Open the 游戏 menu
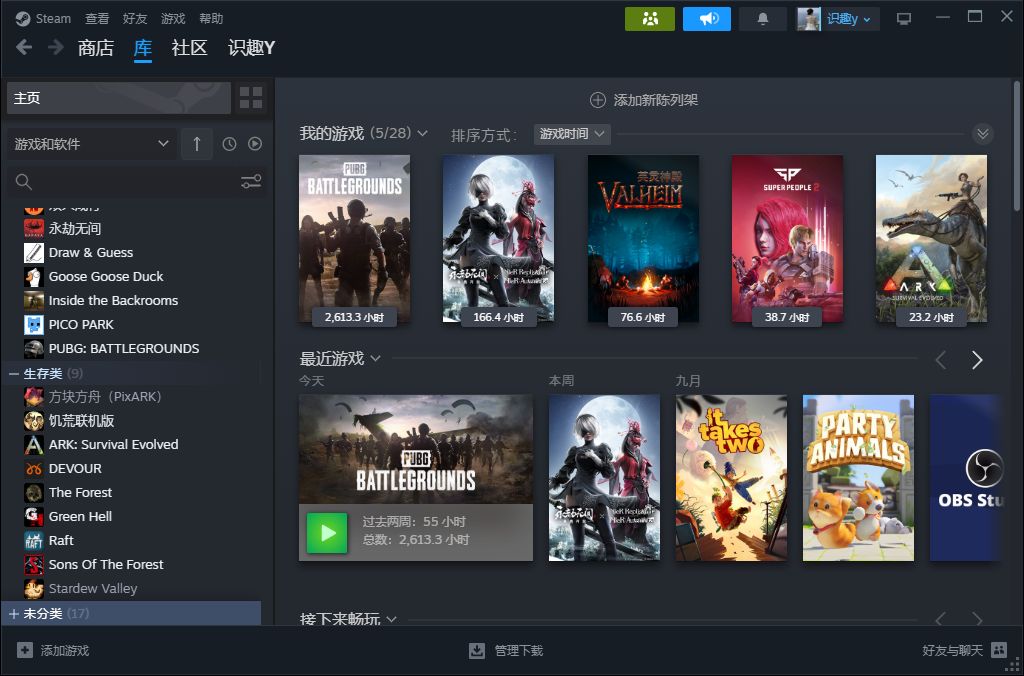The image size is (1024, 676). (x=173, y=18)
